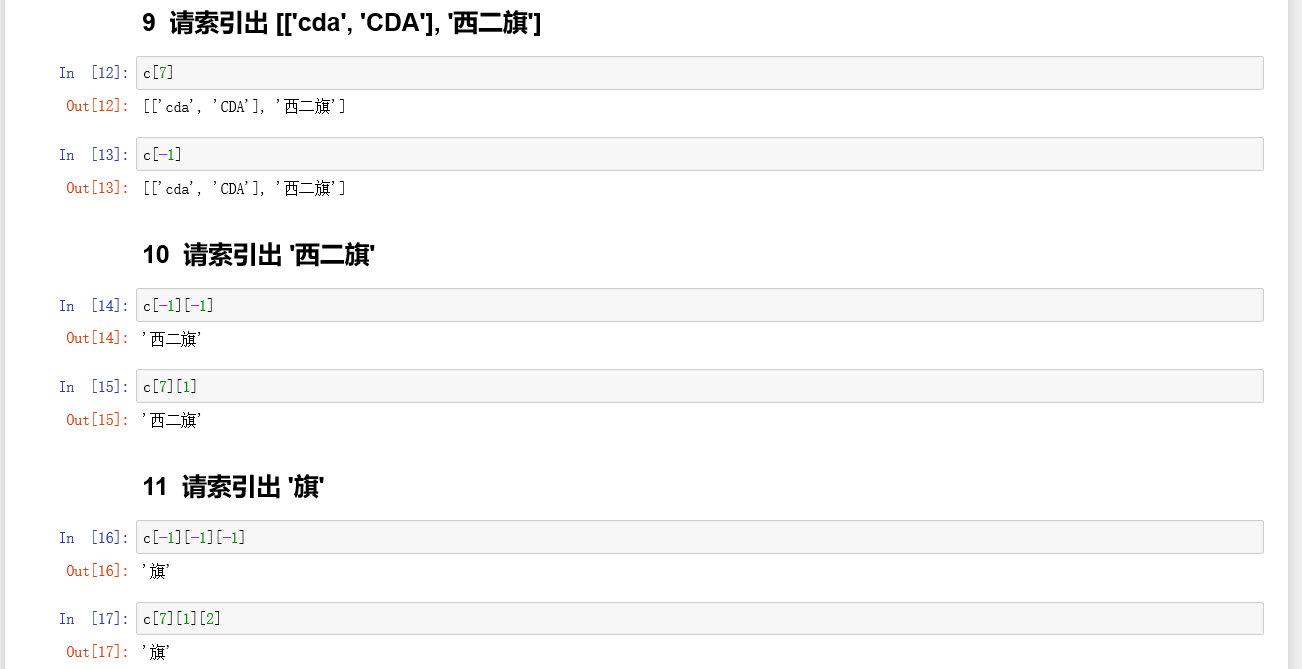This screenshot has height=669, width=1302.
Task: Select heading 9 about indexing the nested list
Action: click(342, 24)
